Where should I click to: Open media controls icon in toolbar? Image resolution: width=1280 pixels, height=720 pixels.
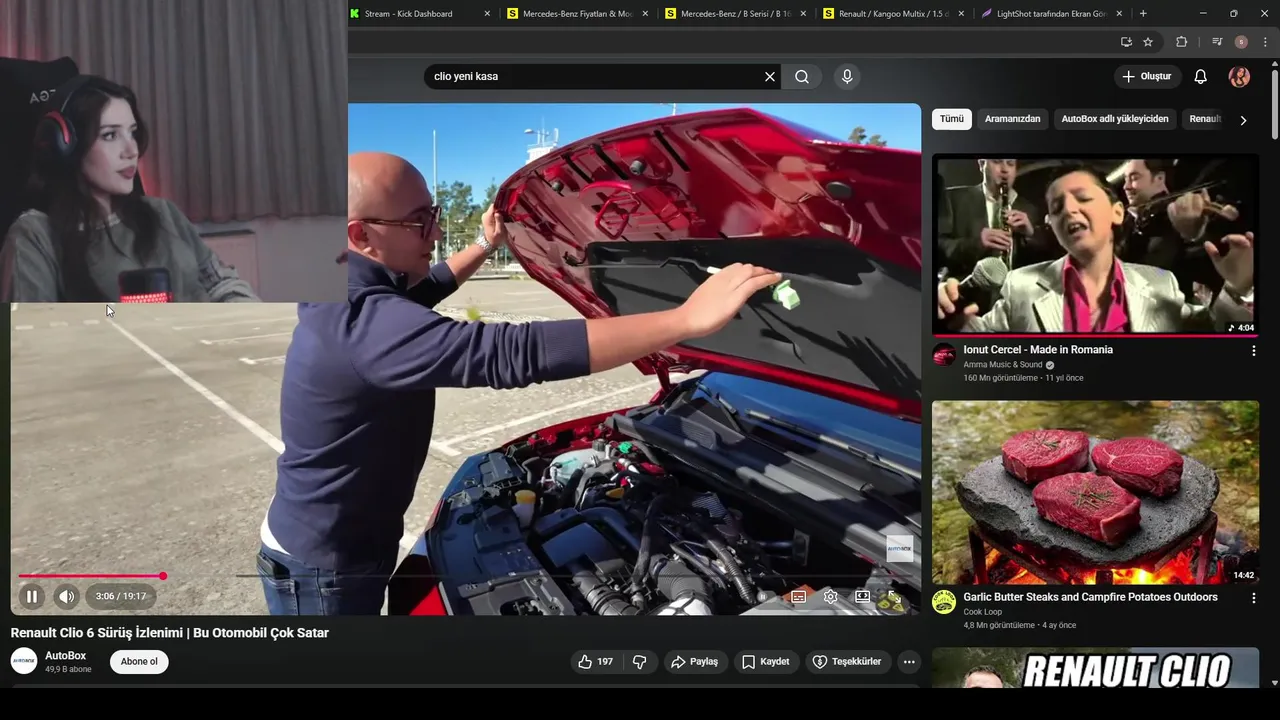[x=1217, y=42]
